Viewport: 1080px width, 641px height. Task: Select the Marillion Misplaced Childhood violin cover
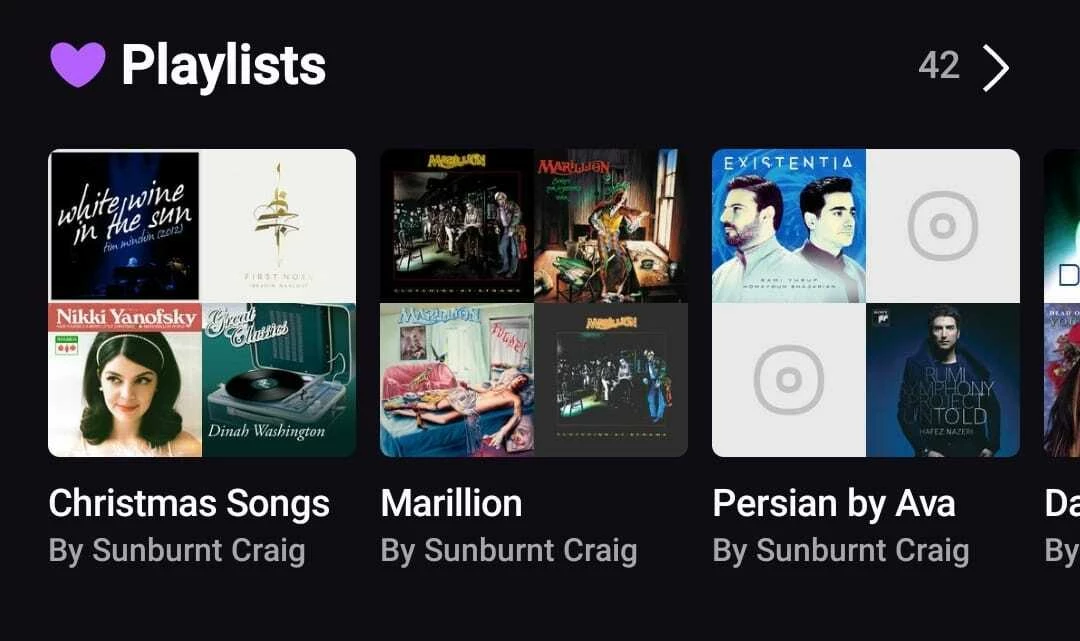[611, 226]
